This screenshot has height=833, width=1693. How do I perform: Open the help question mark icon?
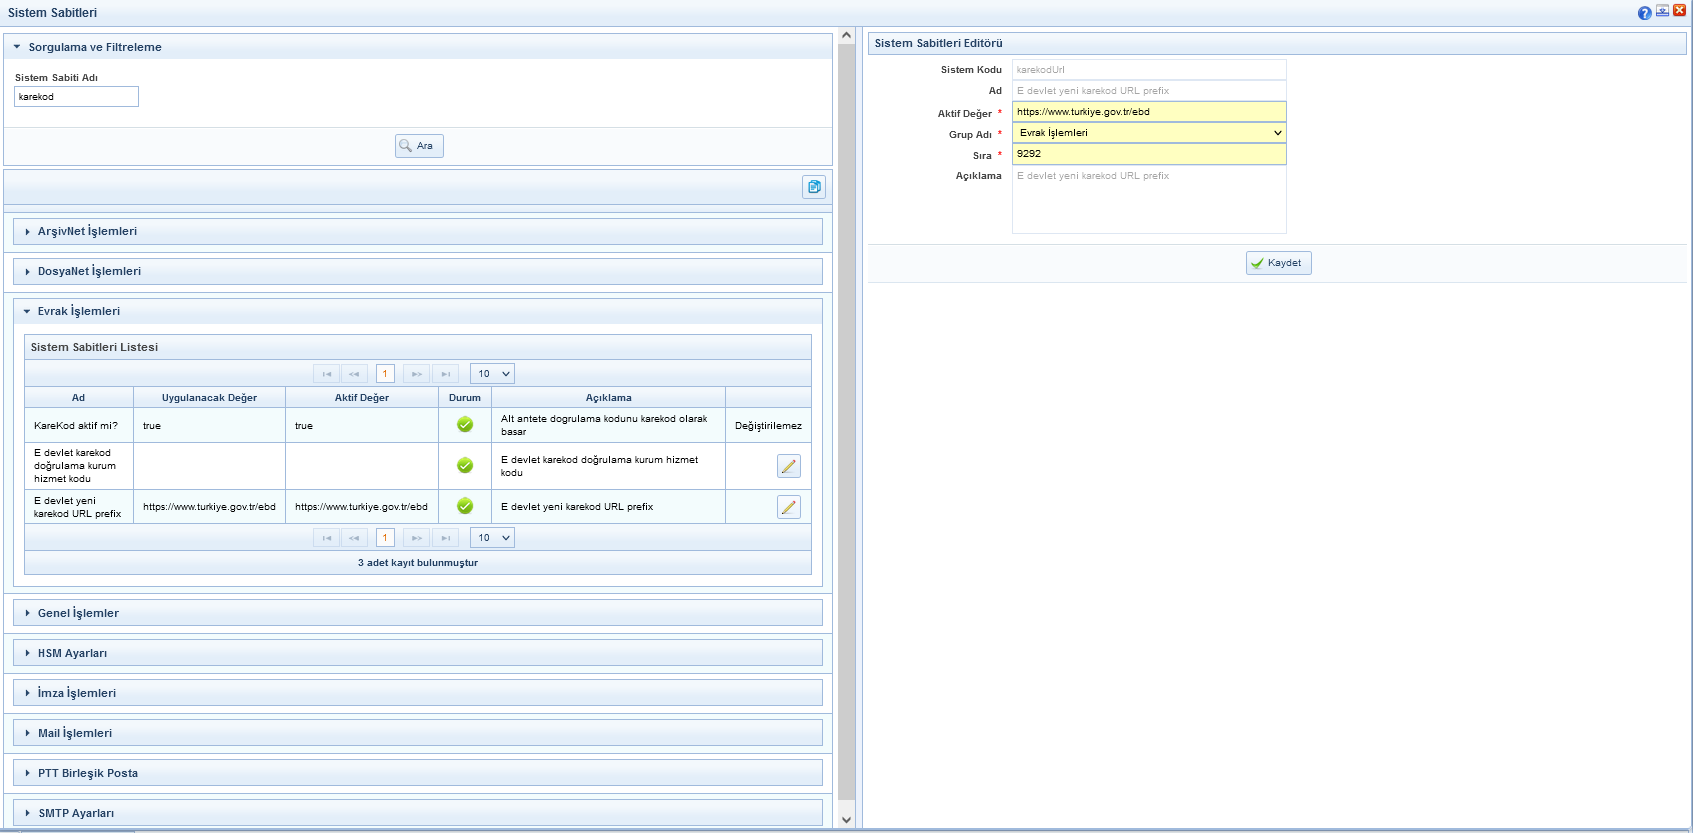click(1644, 13)
